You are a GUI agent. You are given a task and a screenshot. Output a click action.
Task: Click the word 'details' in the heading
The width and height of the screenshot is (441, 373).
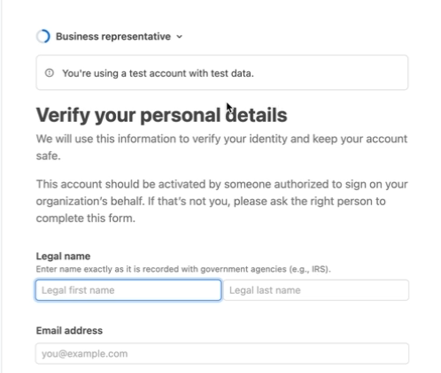click(256, 115)
